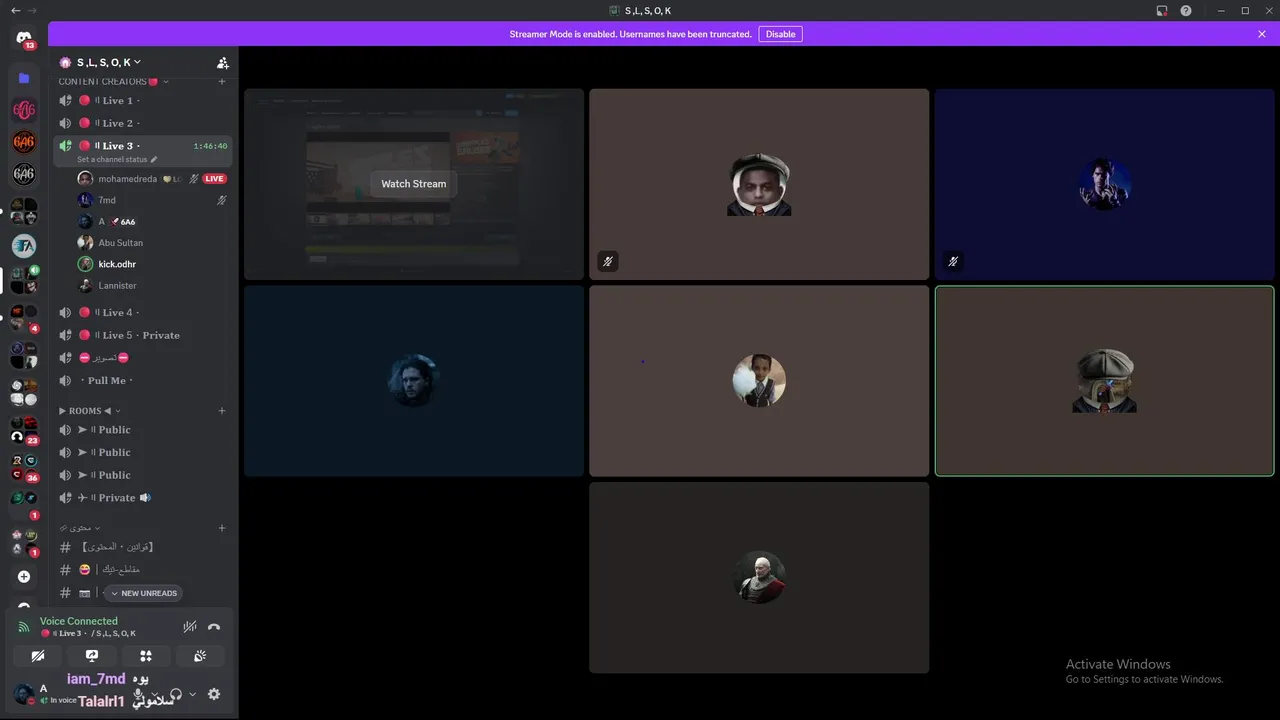The height and width of the screenshot is (720, 1280).
Task: Focus bottom bald man participant tile
Action: (x=759, y=577)
